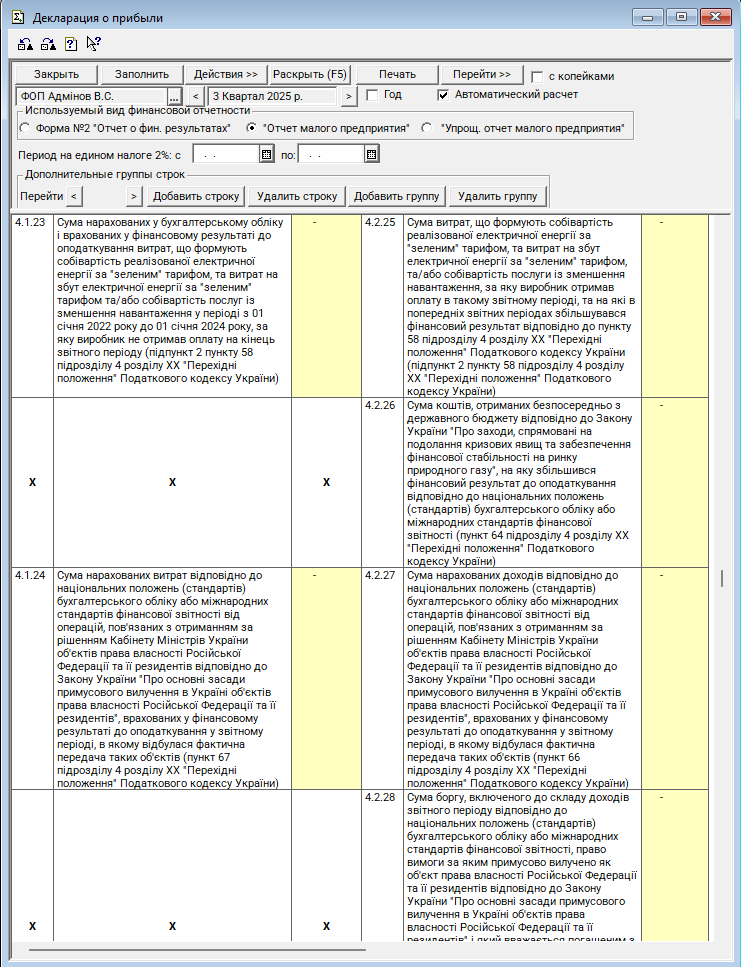Click the second toolbar icon with arrow and figure
741x967 pixels.
pyautogui.click(x=47, y=44)
